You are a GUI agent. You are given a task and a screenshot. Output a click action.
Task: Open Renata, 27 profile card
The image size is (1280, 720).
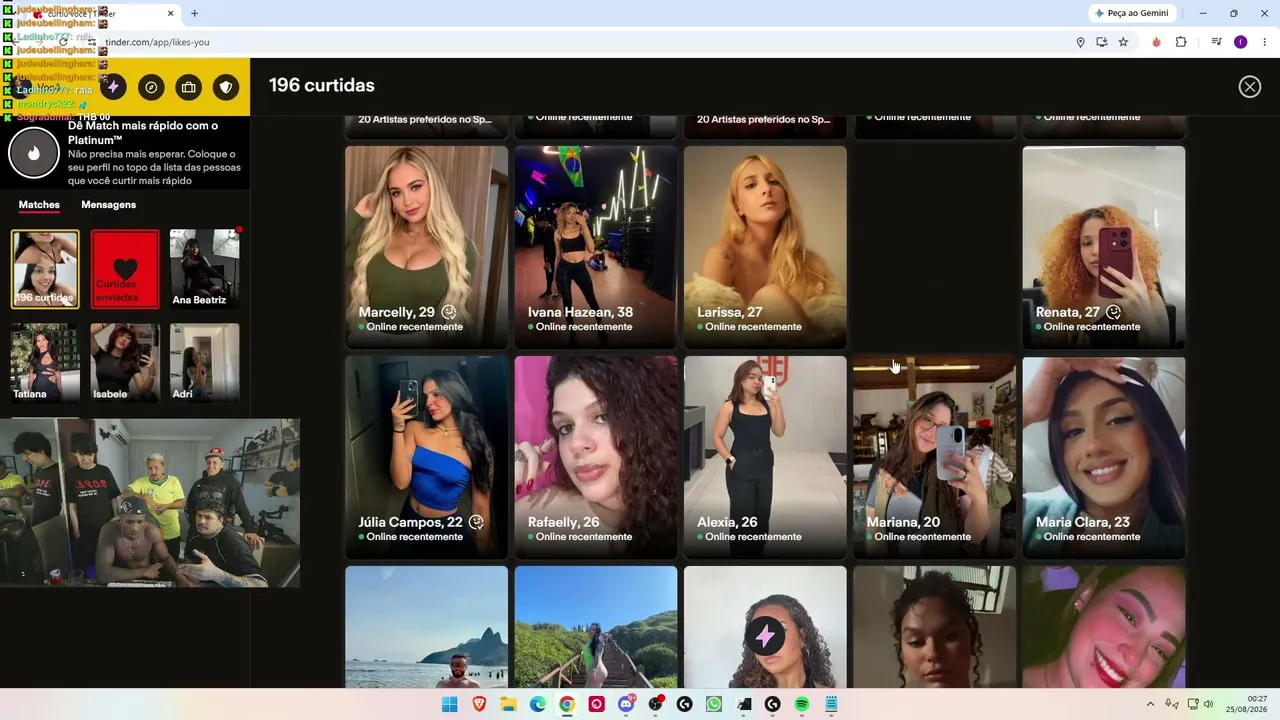[1104, 247]
